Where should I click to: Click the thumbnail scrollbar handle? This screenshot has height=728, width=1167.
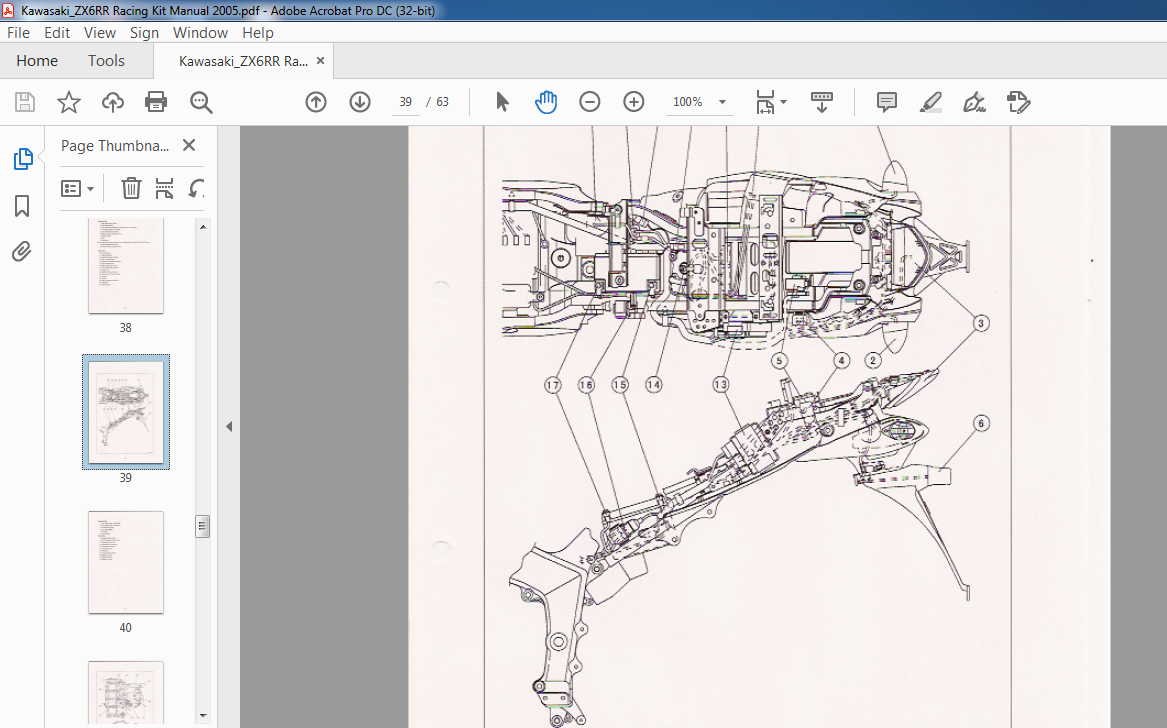(202, 526)
